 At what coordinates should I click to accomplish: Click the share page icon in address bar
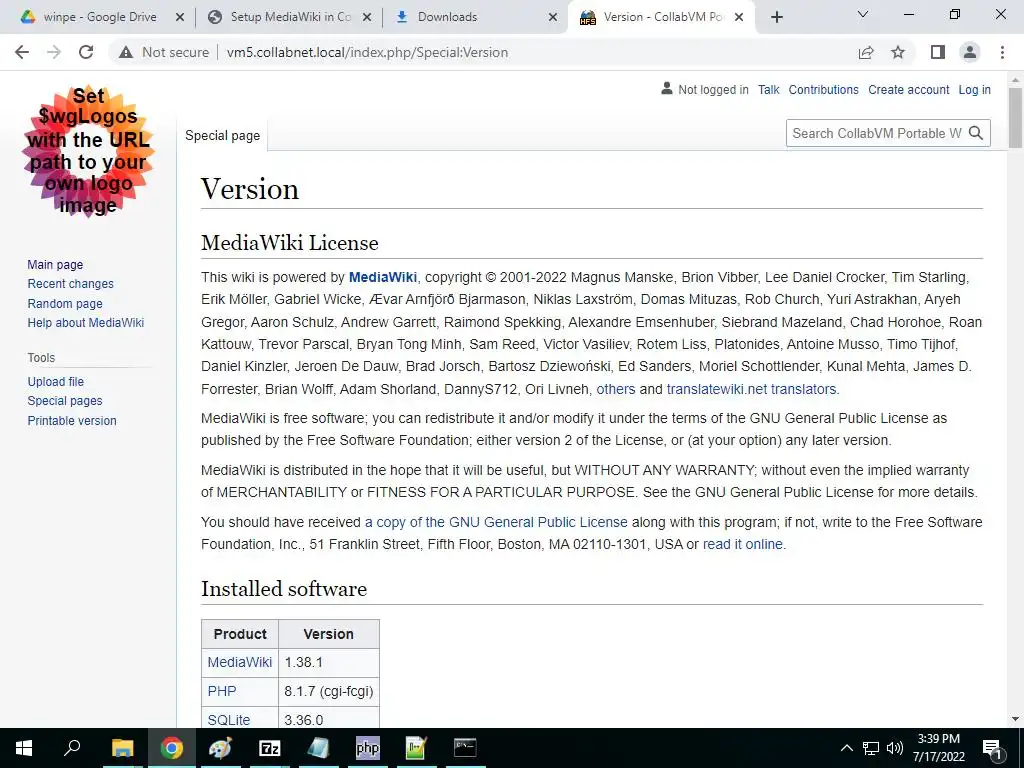coord(866,52)
